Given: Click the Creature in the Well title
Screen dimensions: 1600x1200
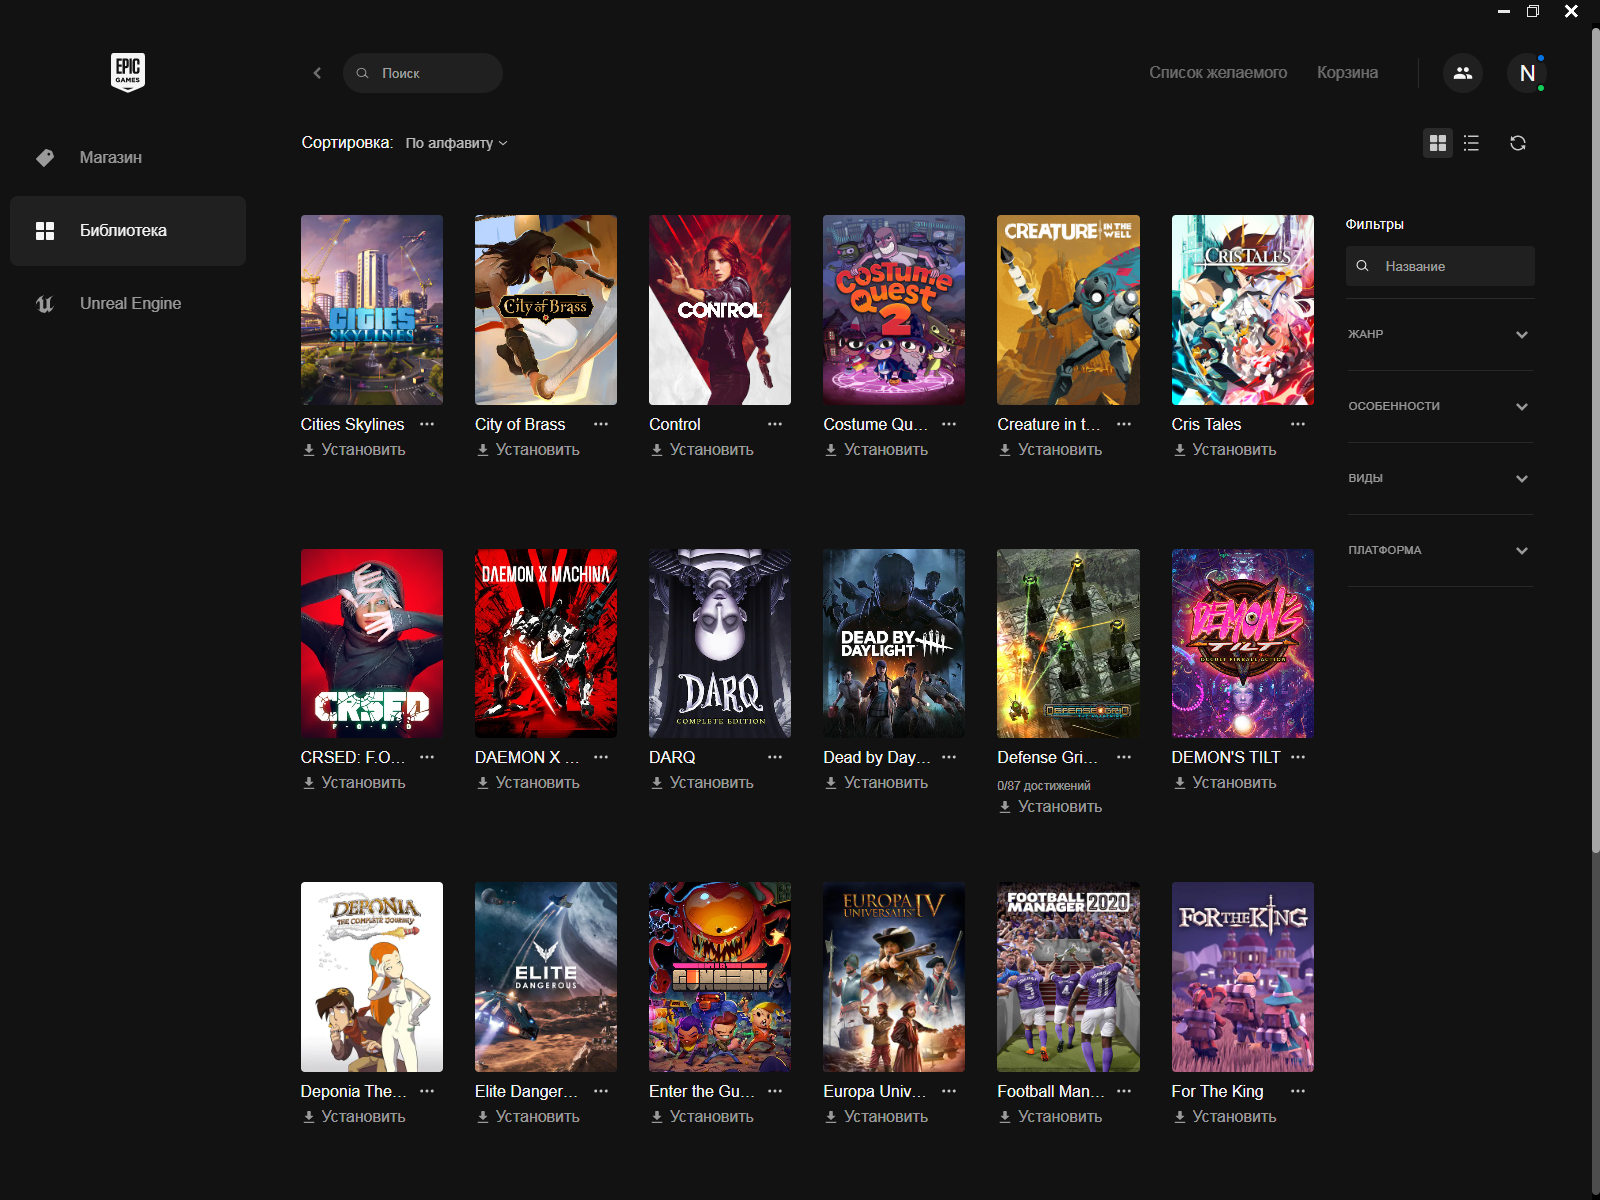Looking at the screenshot, I should pyautogui.click(x=1048, y=424).
